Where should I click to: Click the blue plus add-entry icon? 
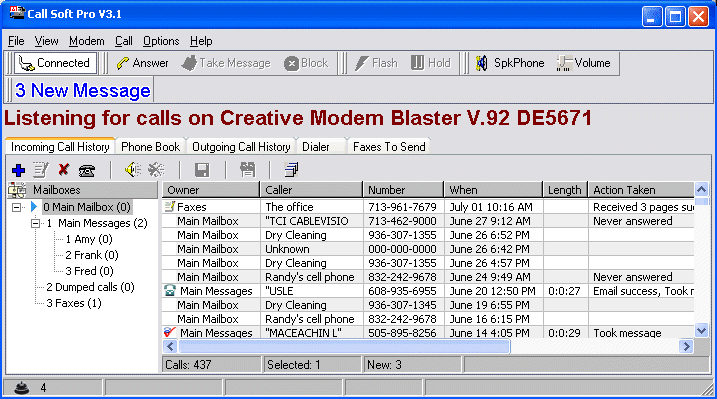[x=18, y=170]
